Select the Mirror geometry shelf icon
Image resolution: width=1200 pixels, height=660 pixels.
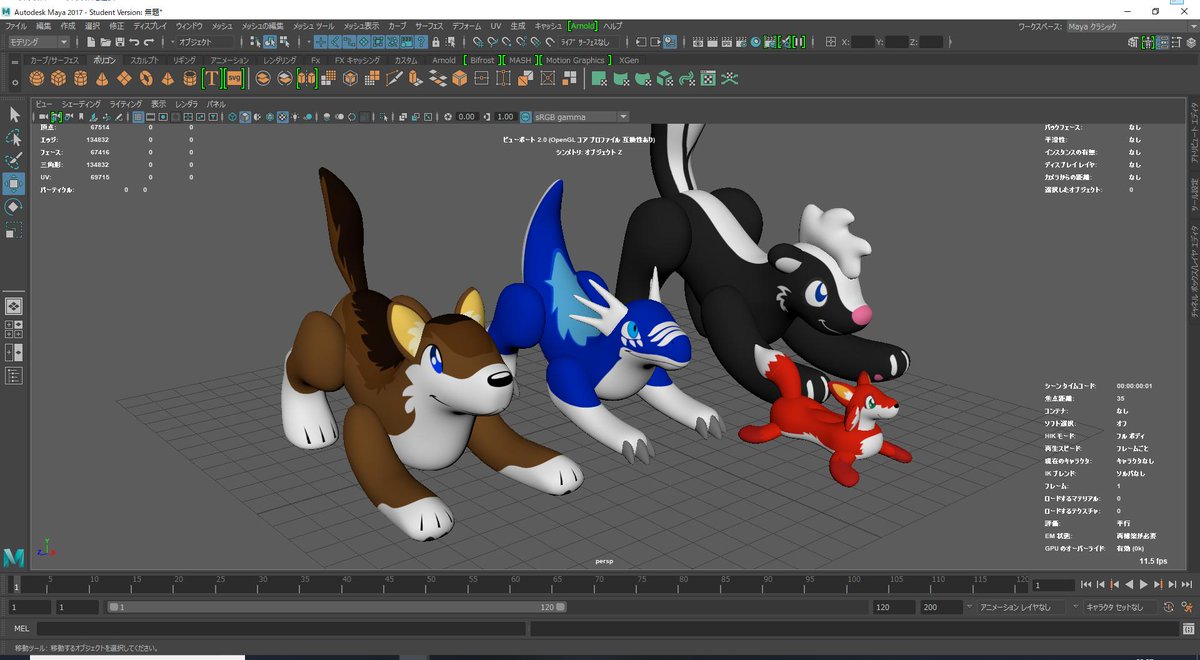click(x=307, y=78)
